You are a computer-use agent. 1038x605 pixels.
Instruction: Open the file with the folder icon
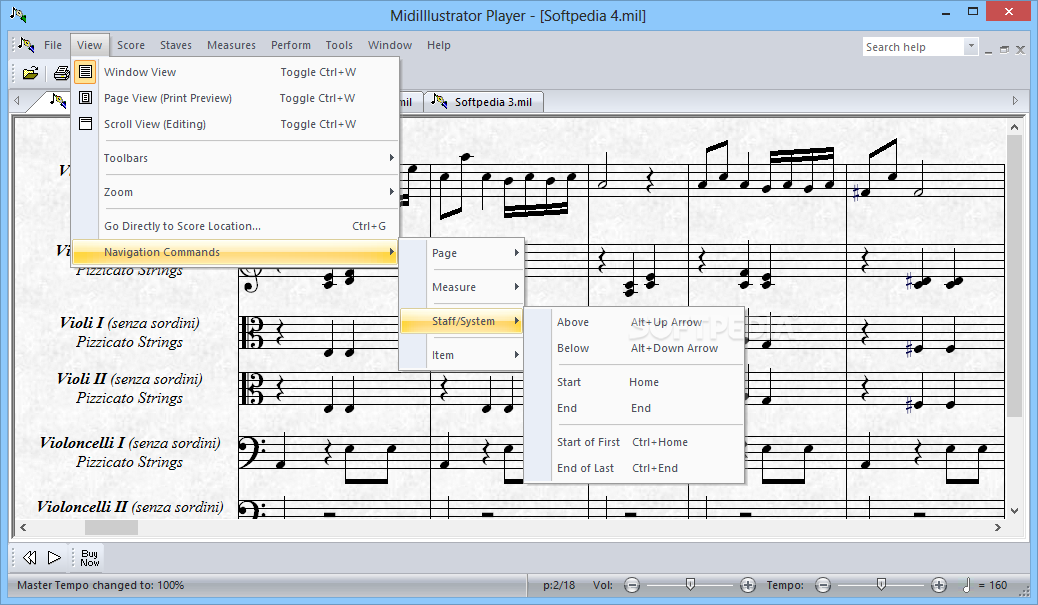pos(30,73)
